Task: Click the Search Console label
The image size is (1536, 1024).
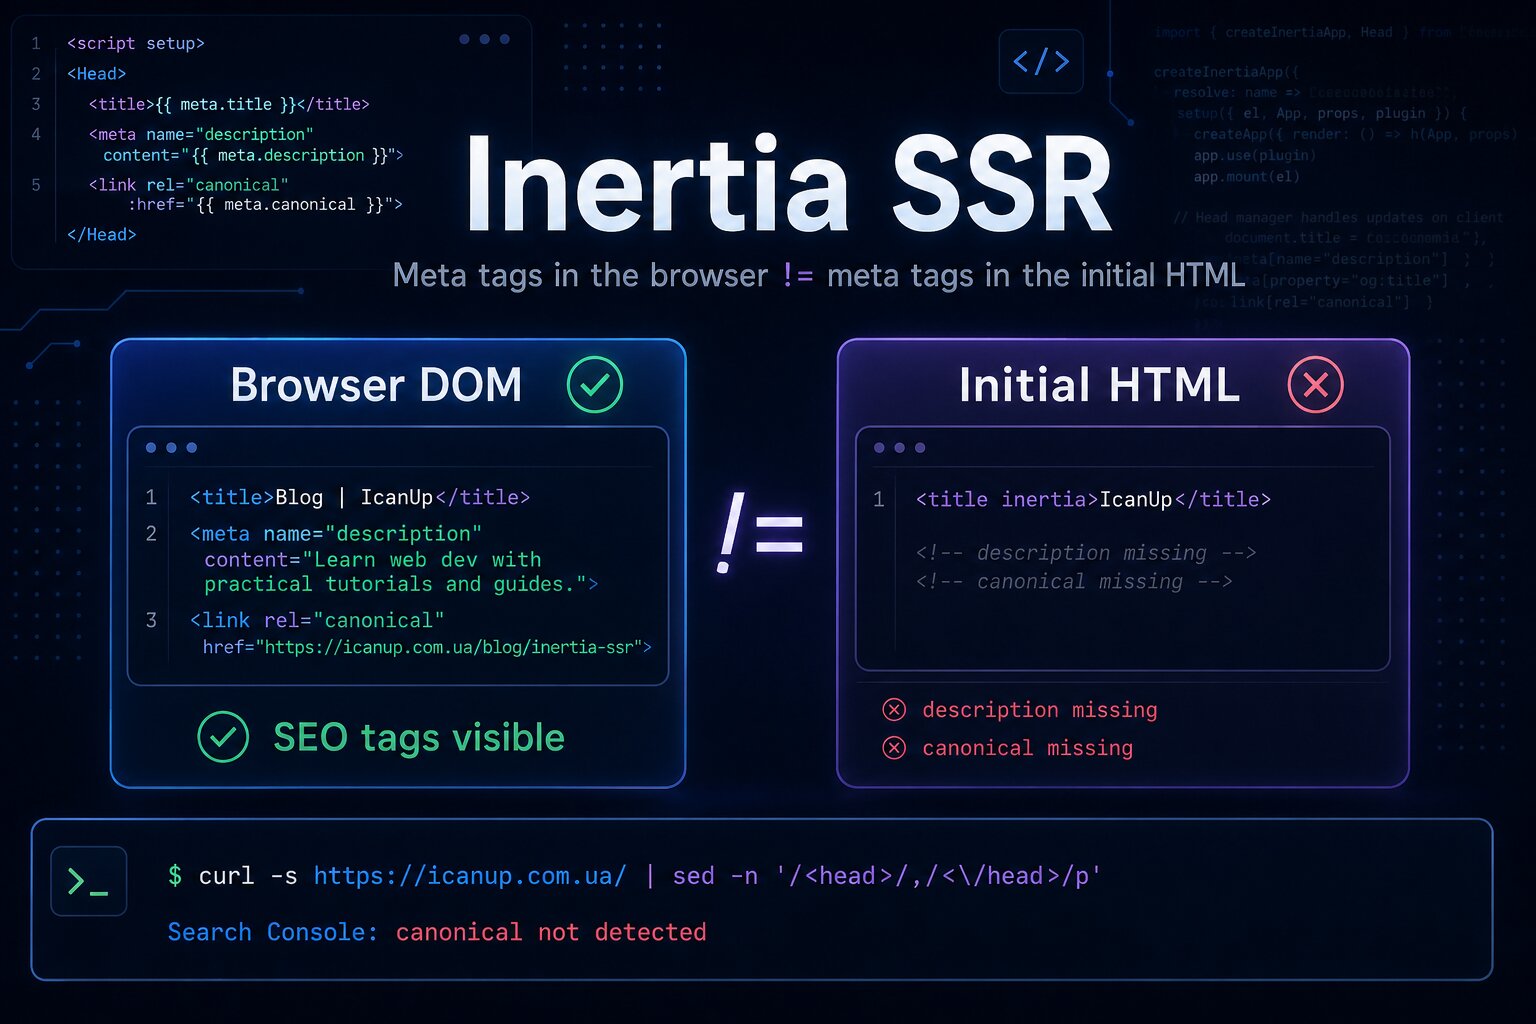Action: click(x=273, y=932)
